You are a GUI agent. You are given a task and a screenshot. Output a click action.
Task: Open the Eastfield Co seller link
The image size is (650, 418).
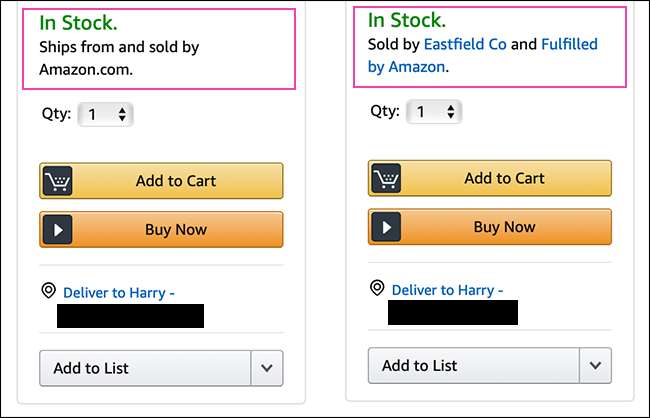[466, 45]
